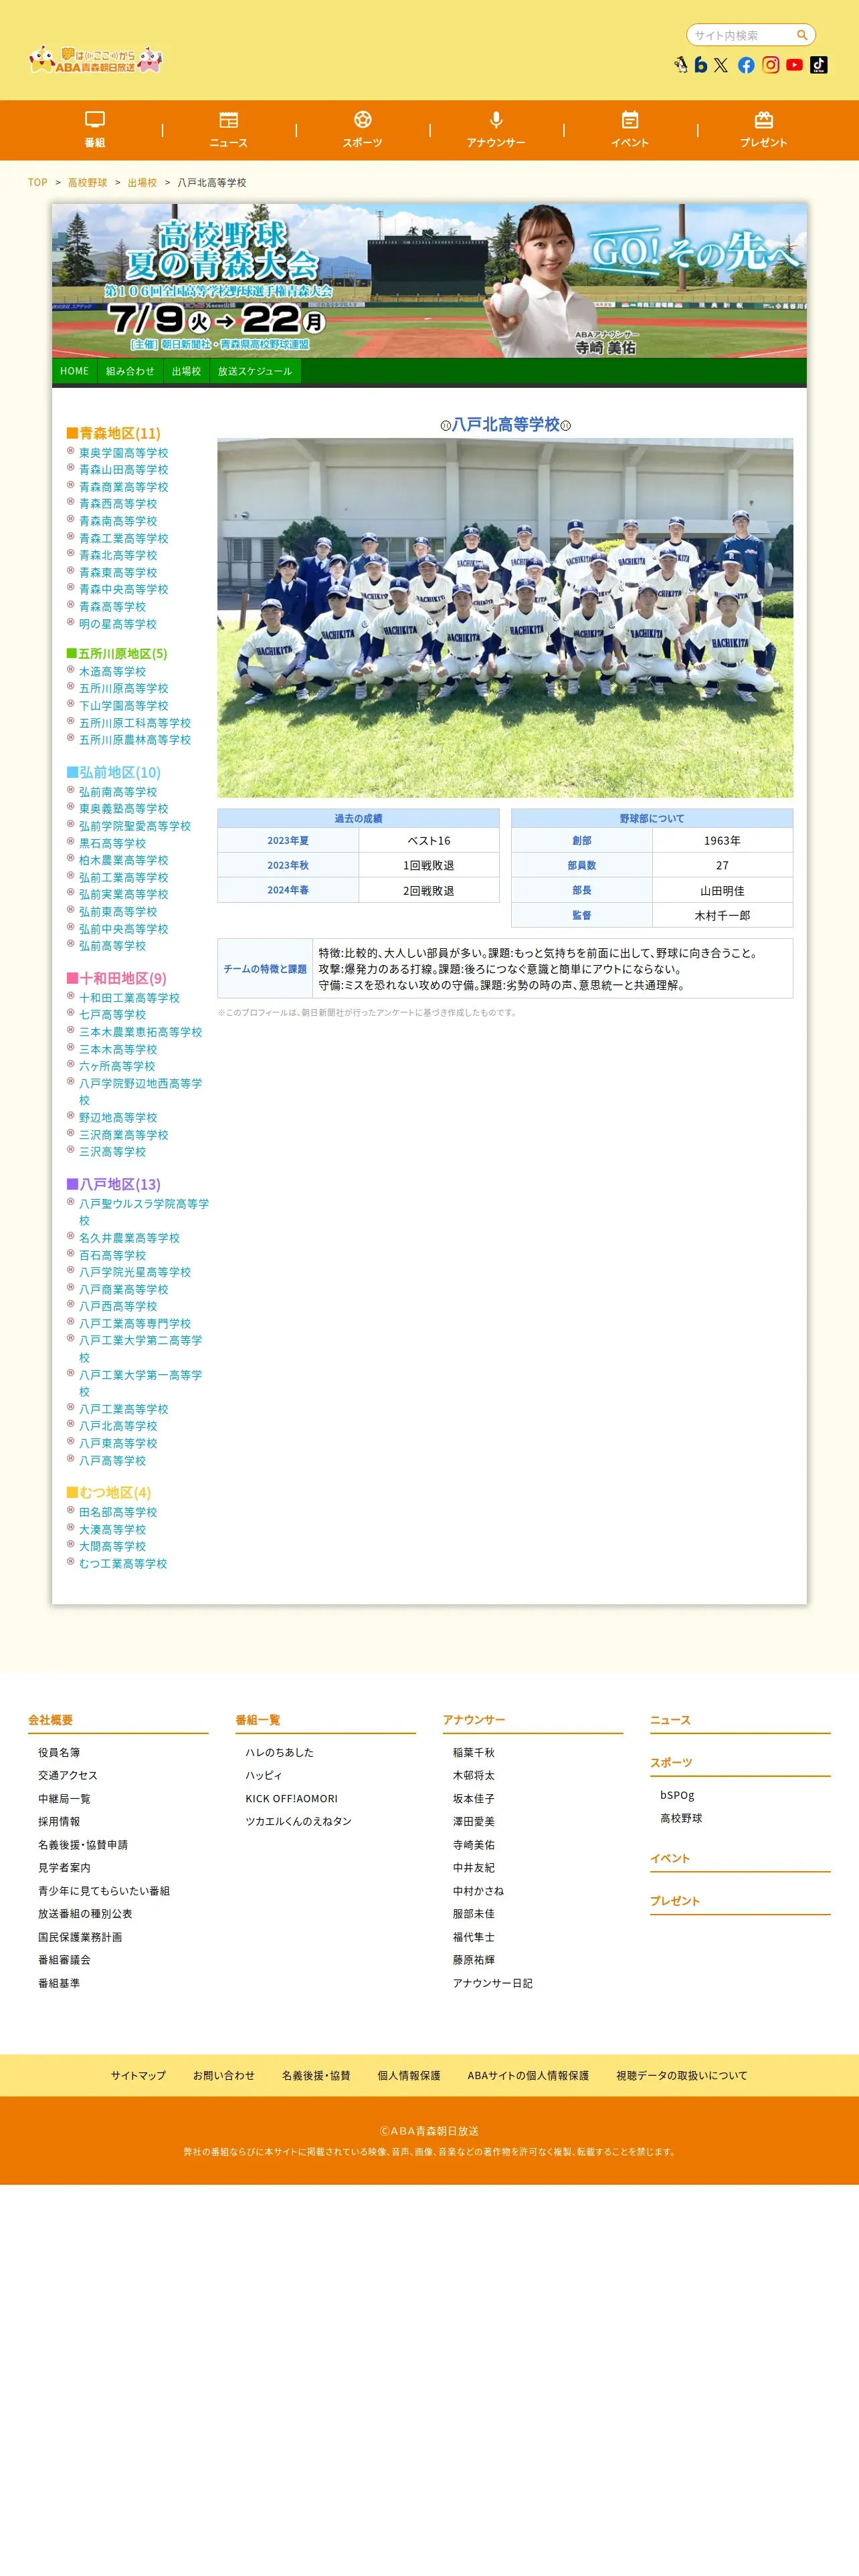Open 明の星高等学校 school page

118,624
